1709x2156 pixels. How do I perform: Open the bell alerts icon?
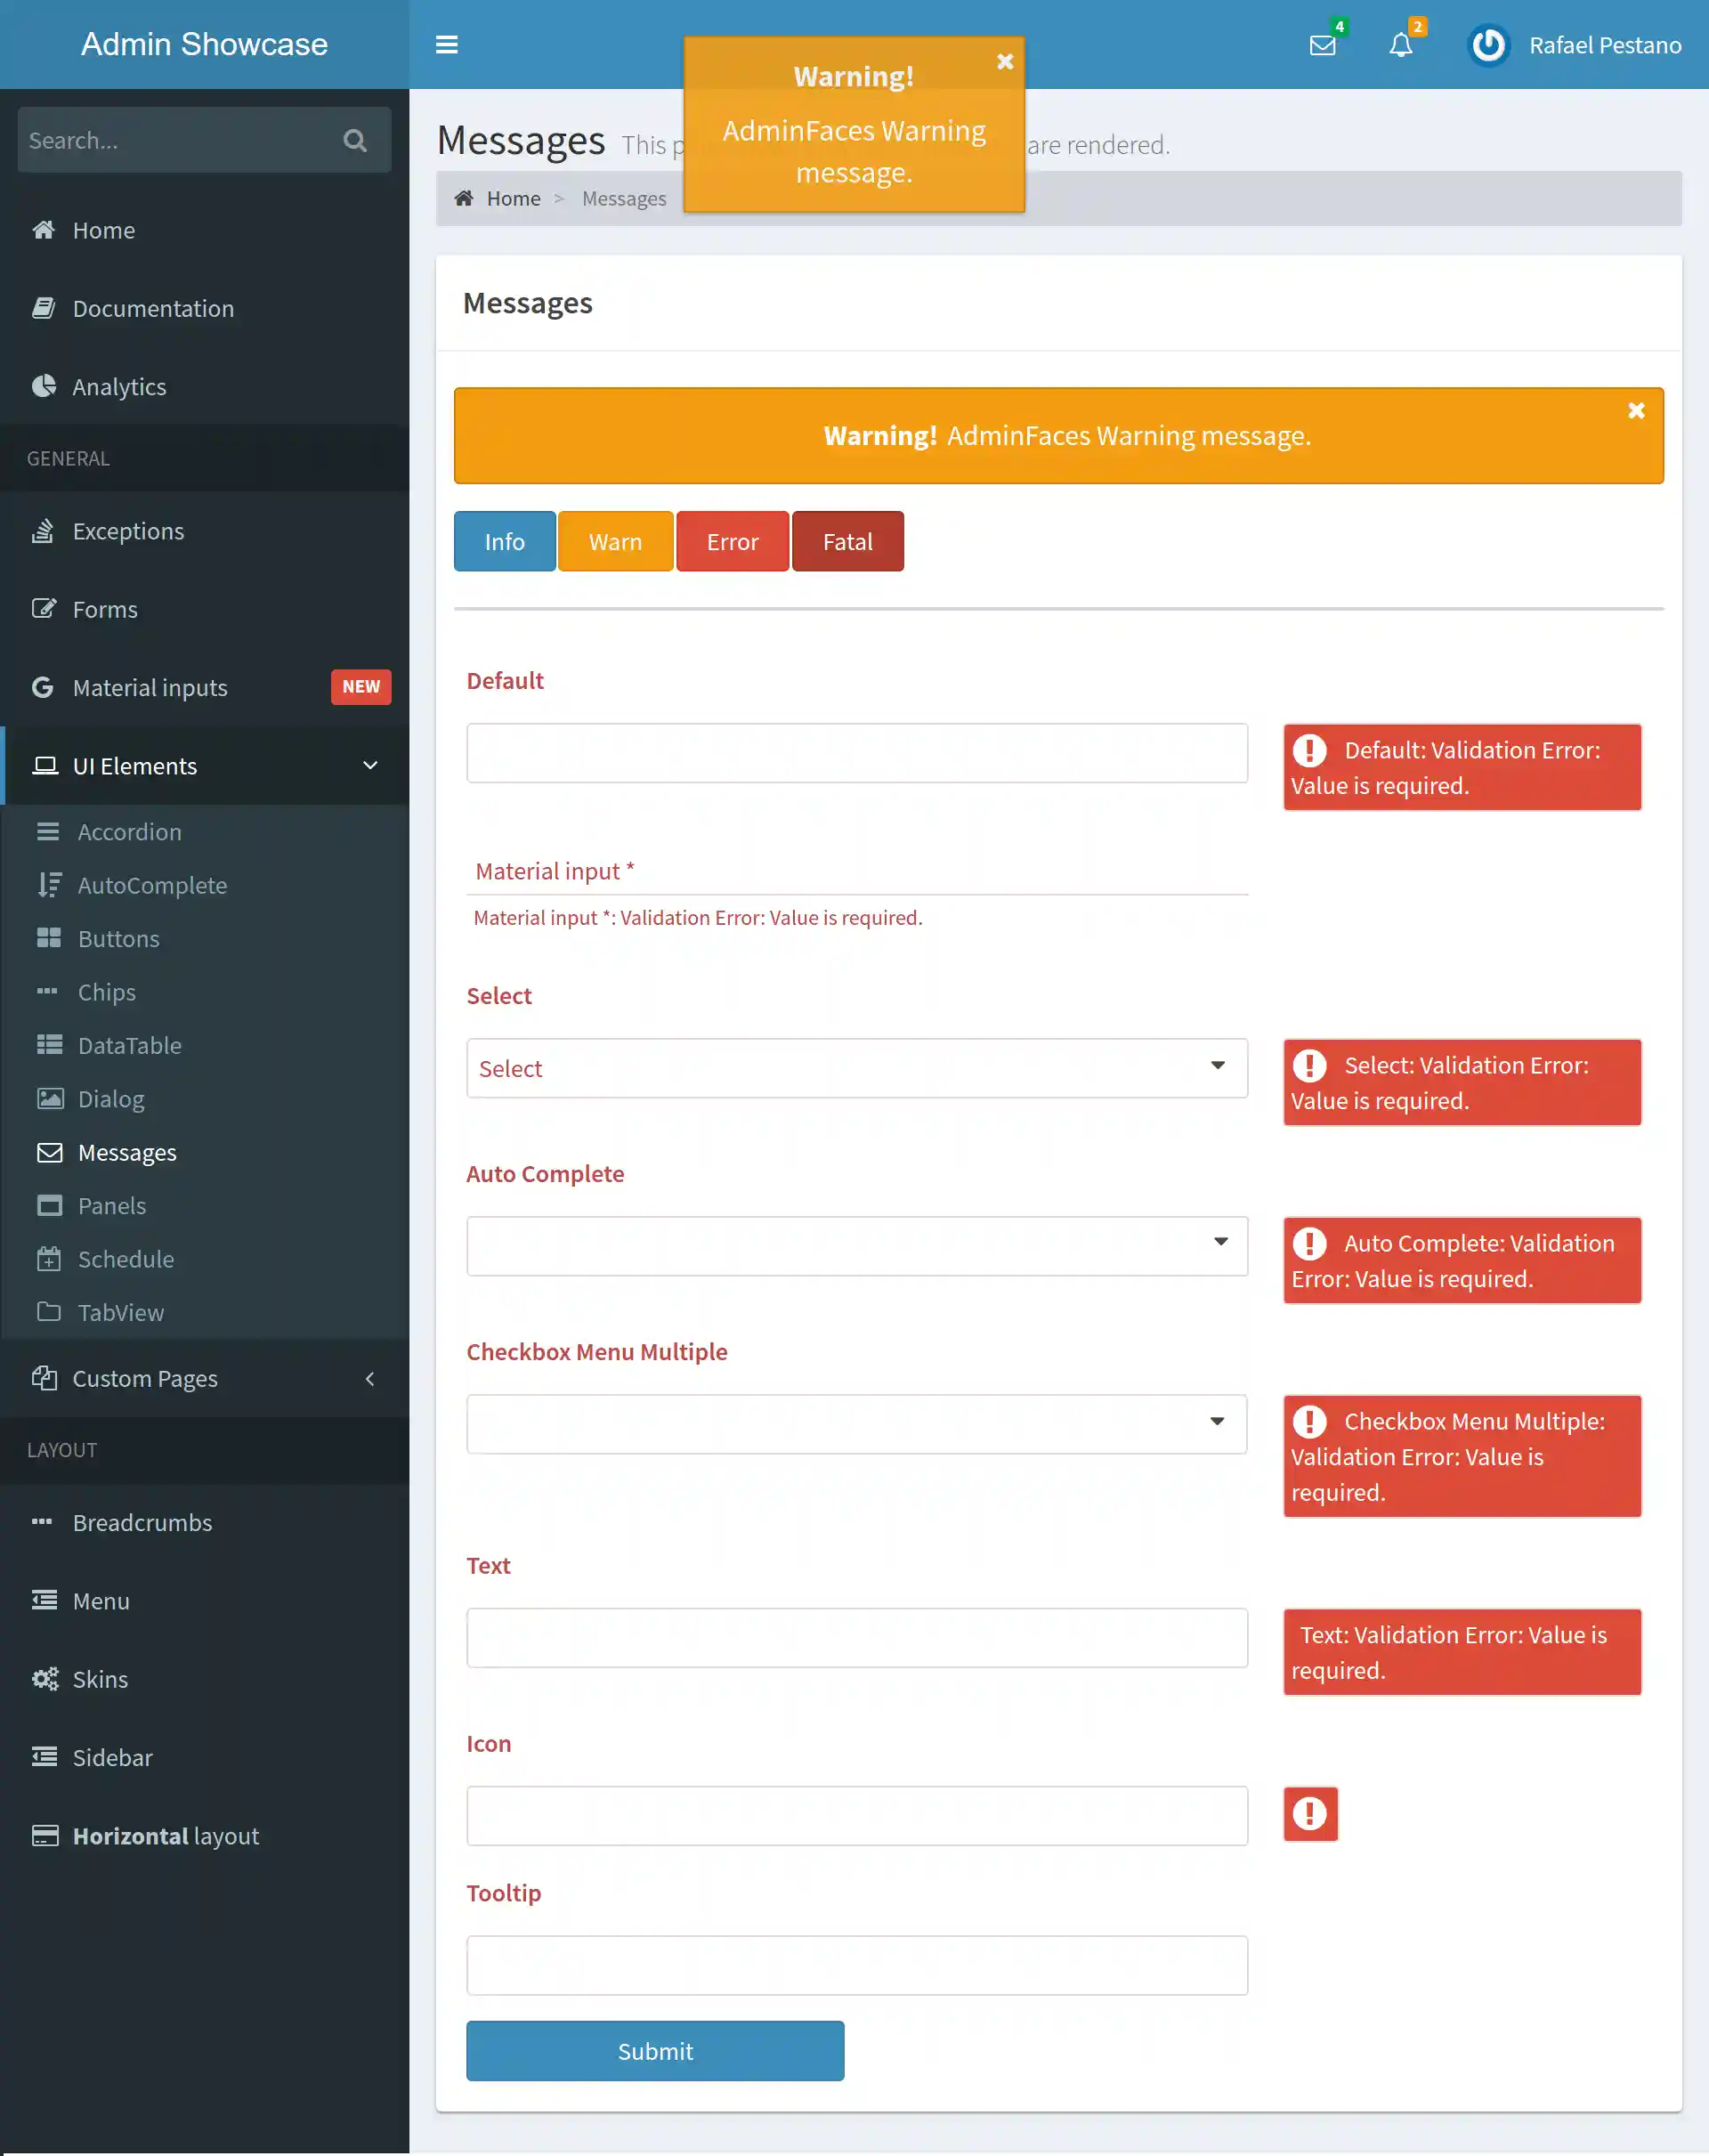pos(1400,45)
